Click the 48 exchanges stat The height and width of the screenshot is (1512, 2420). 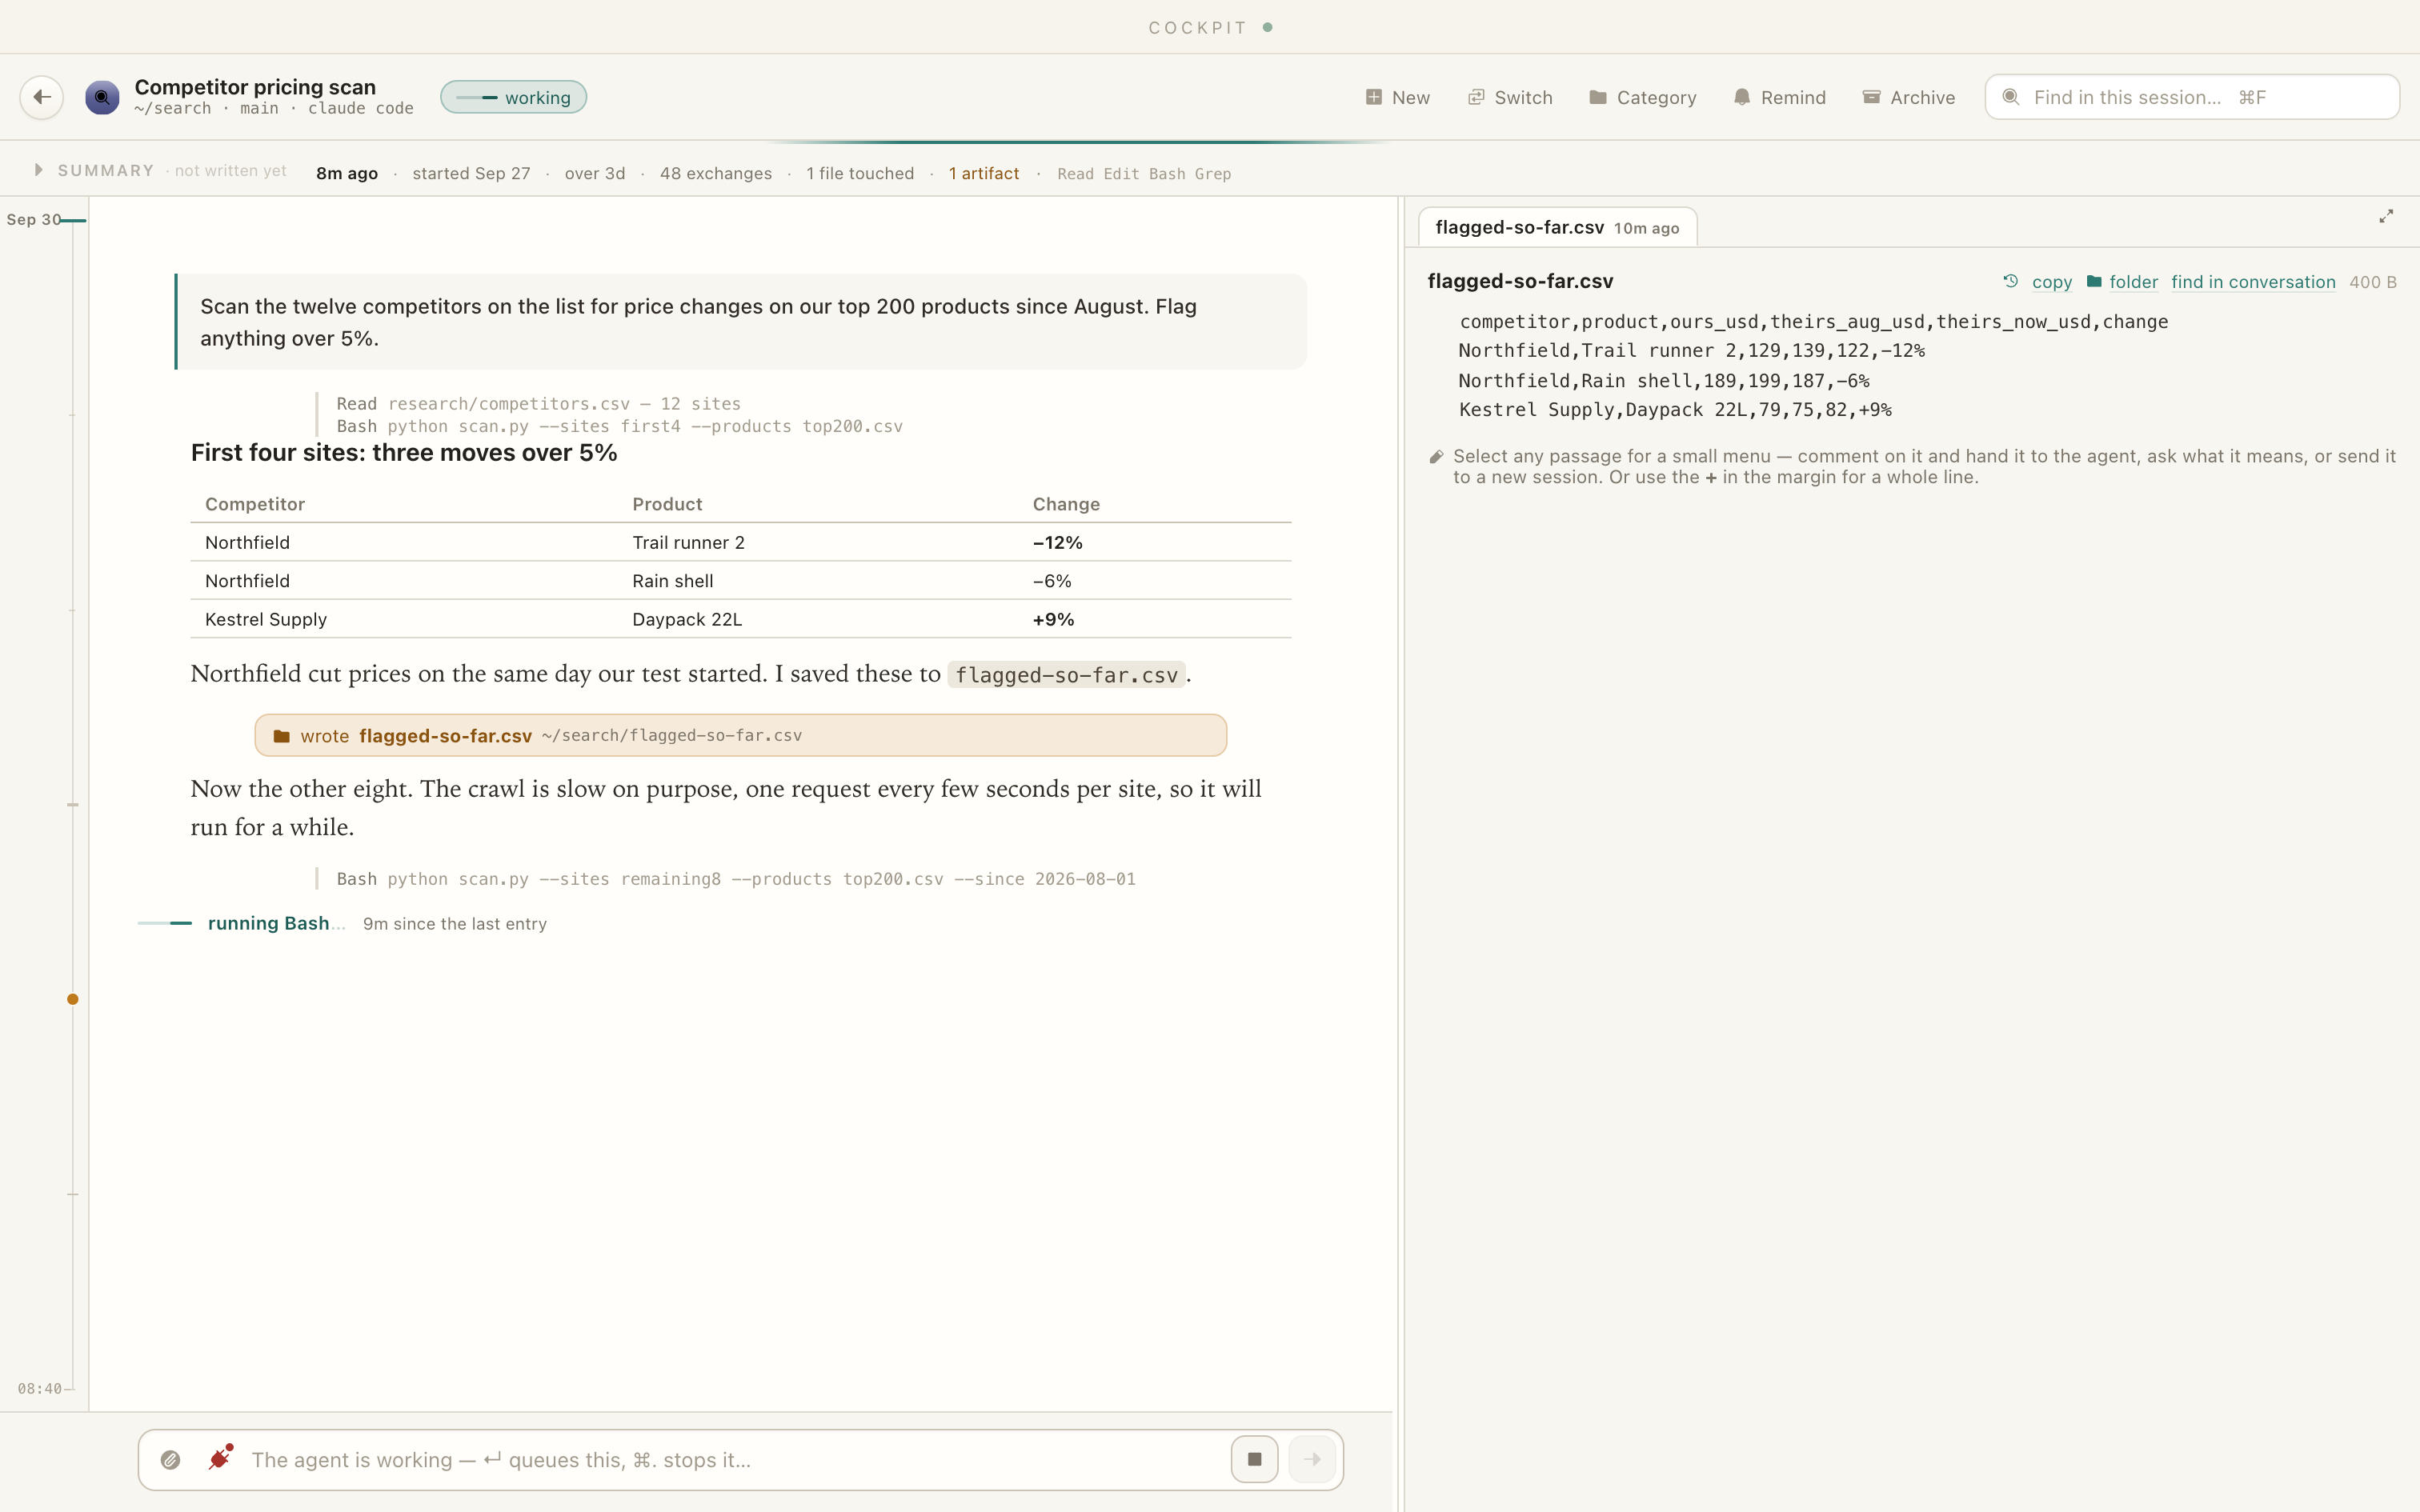tap(715, 173)
